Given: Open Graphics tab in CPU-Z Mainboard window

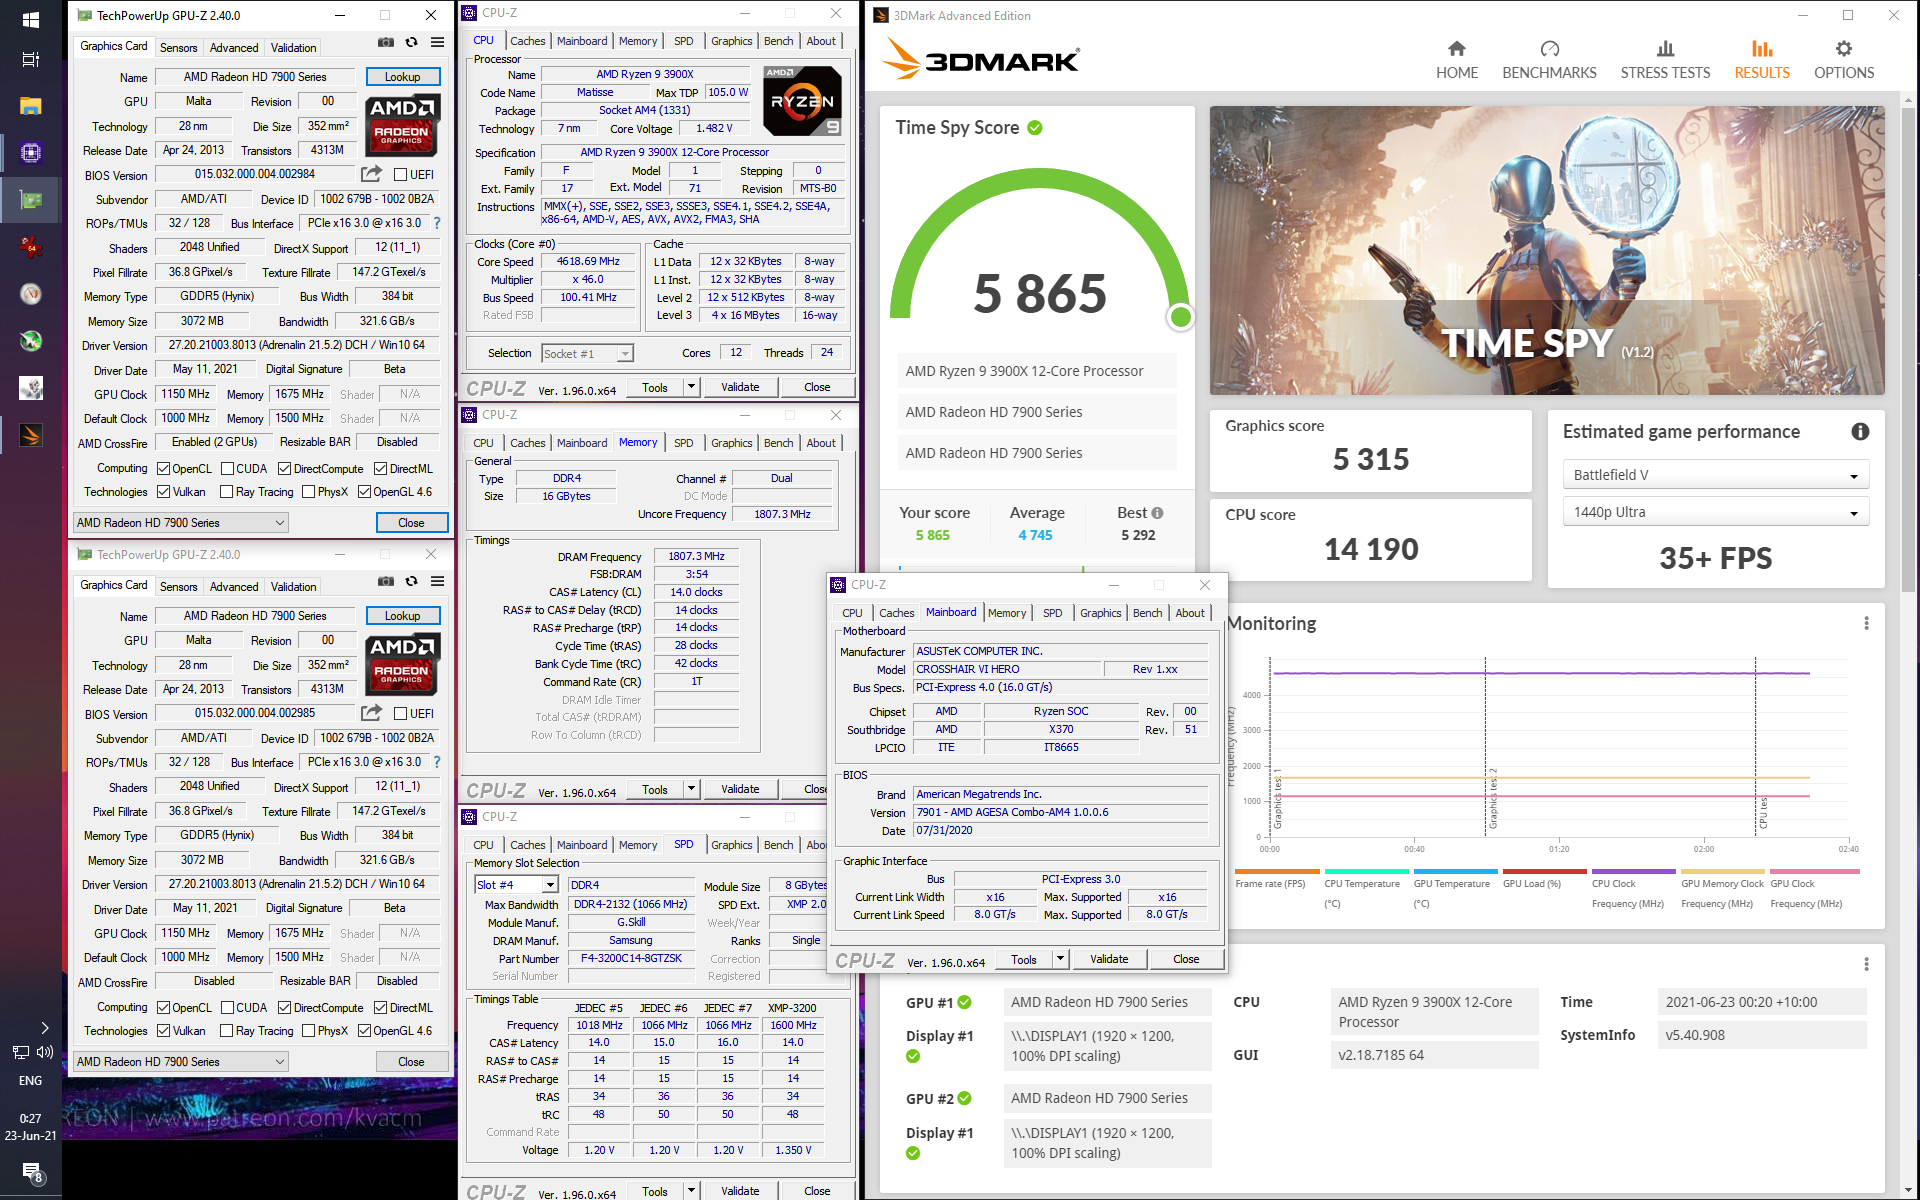Looking at the screenshot, I should click(1100, 613).
